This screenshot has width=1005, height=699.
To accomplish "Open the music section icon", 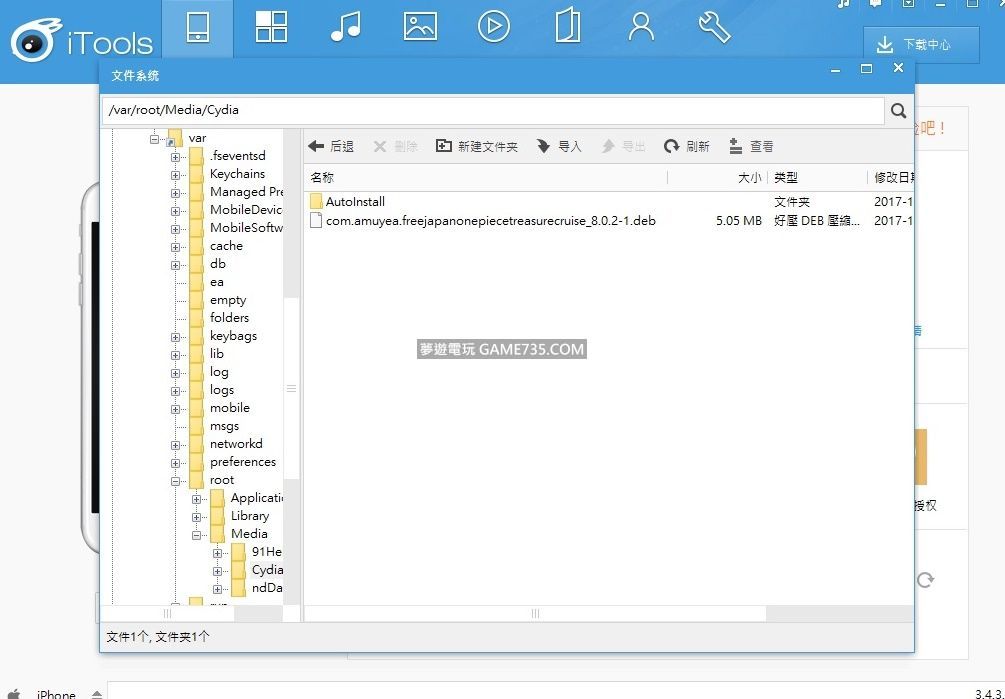I will [345, 27].
